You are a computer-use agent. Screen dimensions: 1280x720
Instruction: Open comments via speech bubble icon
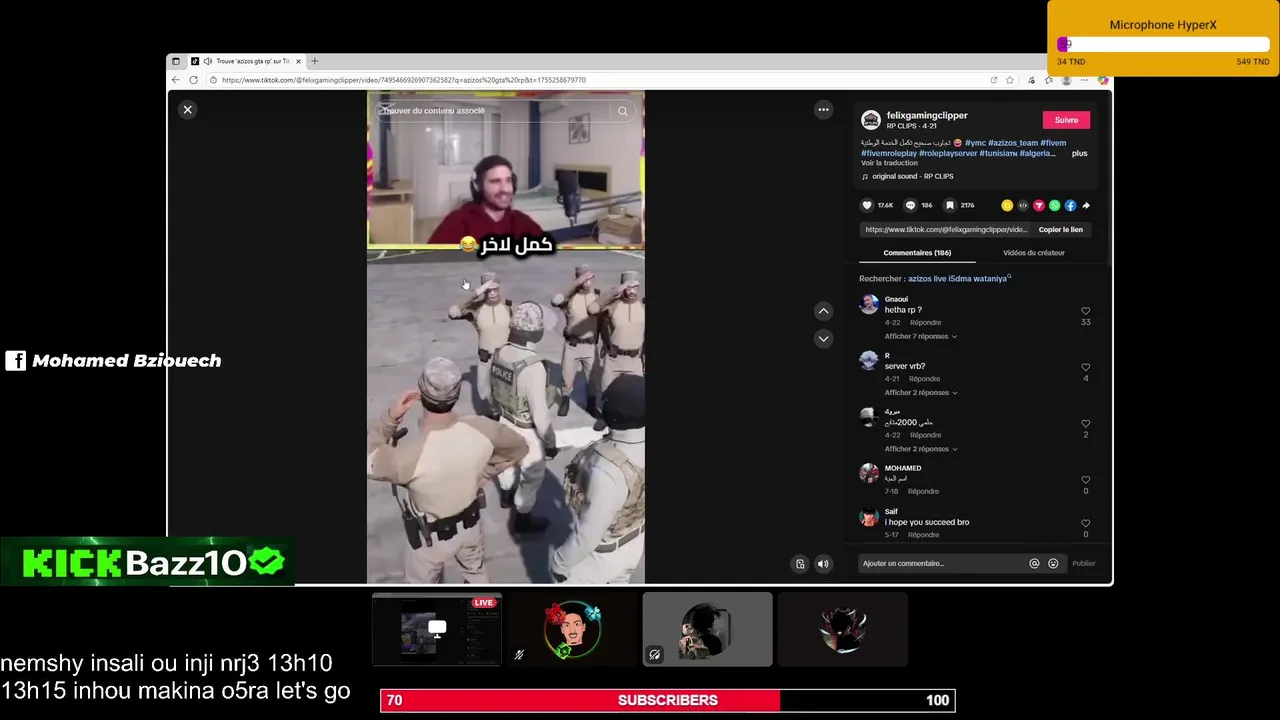(910, 205)
